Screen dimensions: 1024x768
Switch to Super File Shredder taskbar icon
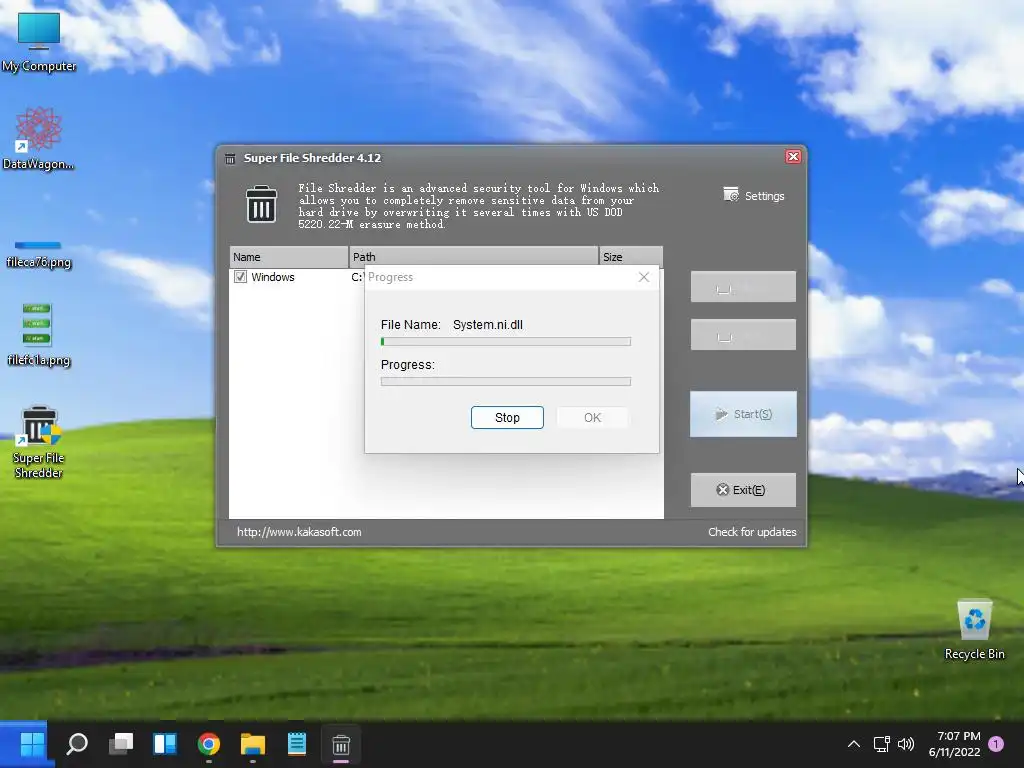click(341, 744)
